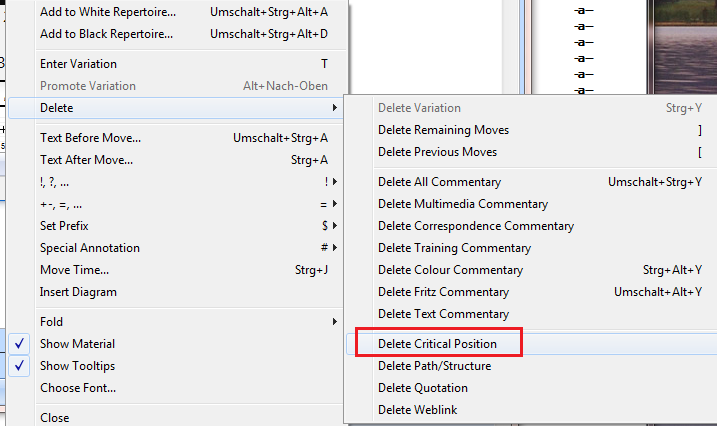Select Delete Weblink entry
This screenshot has width=717, height=426.
417,410
